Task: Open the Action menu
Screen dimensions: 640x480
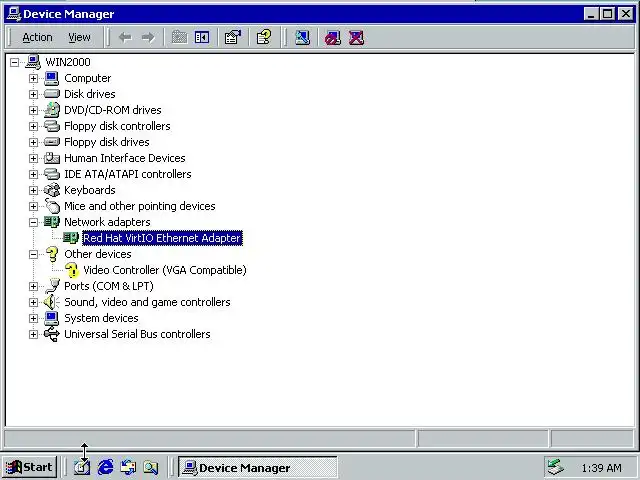Action: (x=37, y=38)
